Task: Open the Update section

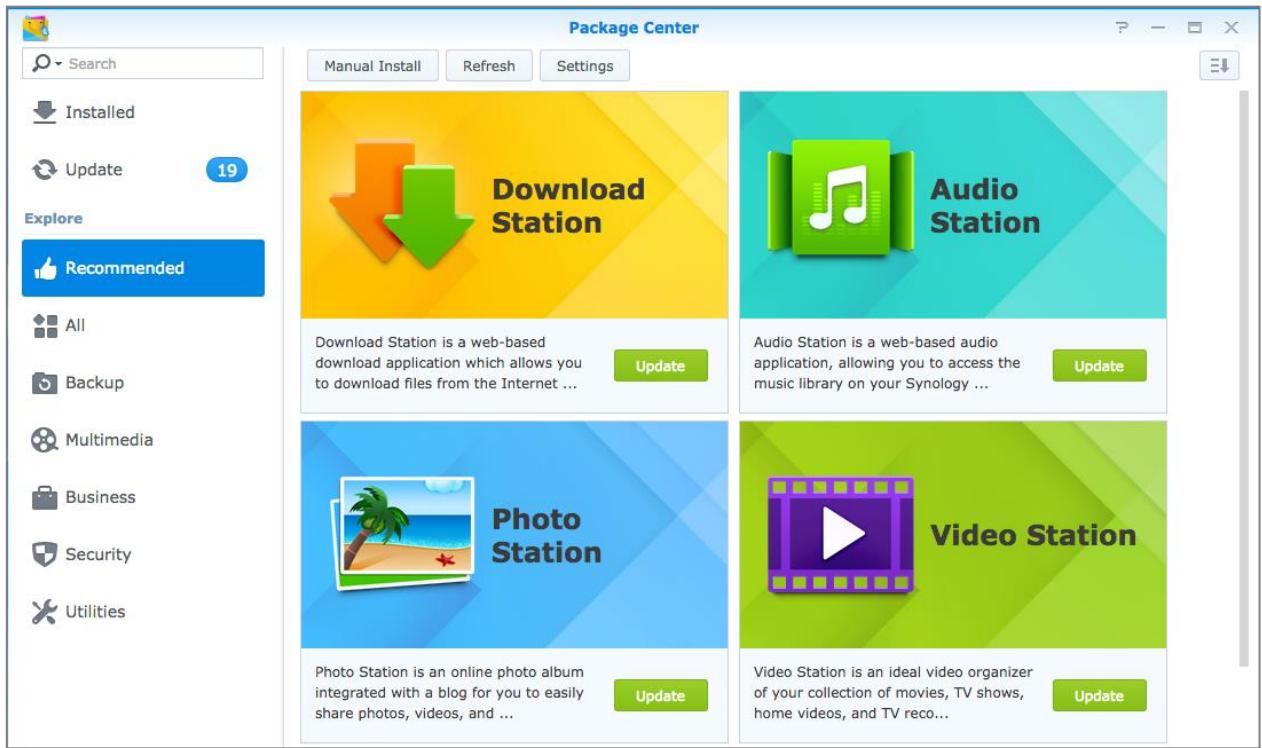Action: 143,170
